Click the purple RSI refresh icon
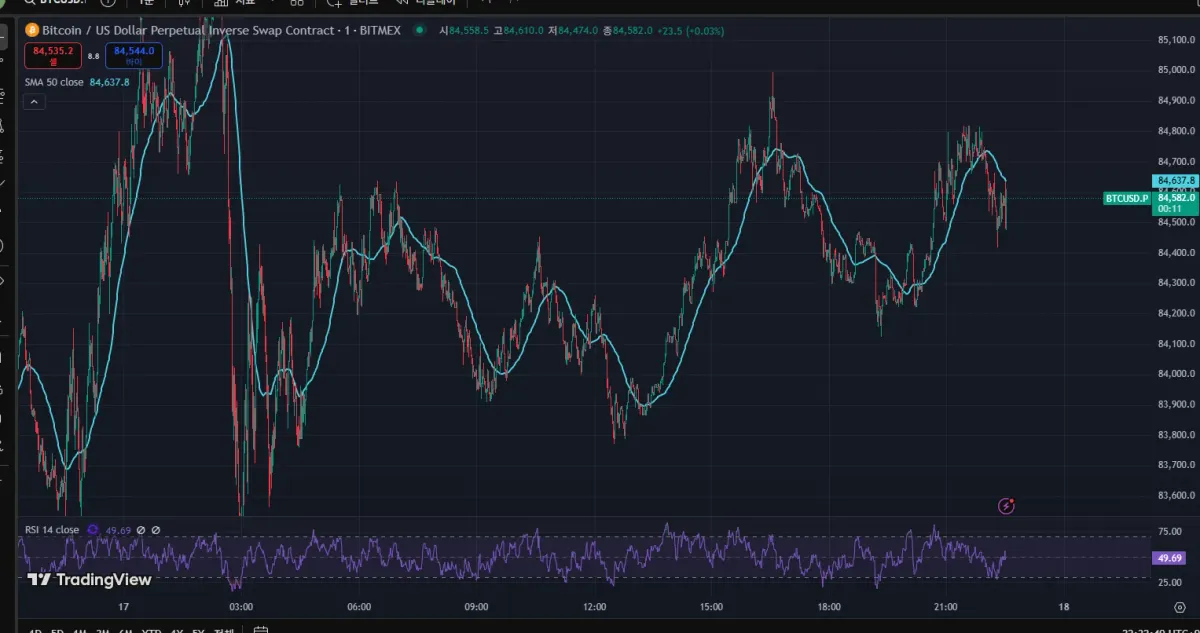Screen dimensions: 1200x633 tap(93, 530)
